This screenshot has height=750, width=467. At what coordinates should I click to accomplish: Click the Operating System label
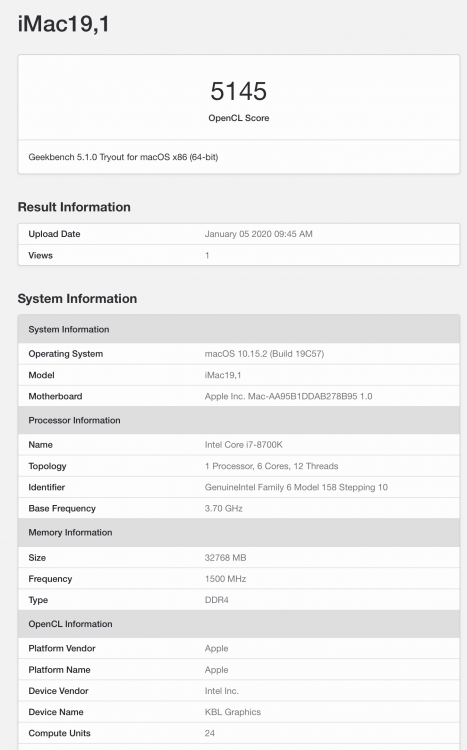point(66,353)
